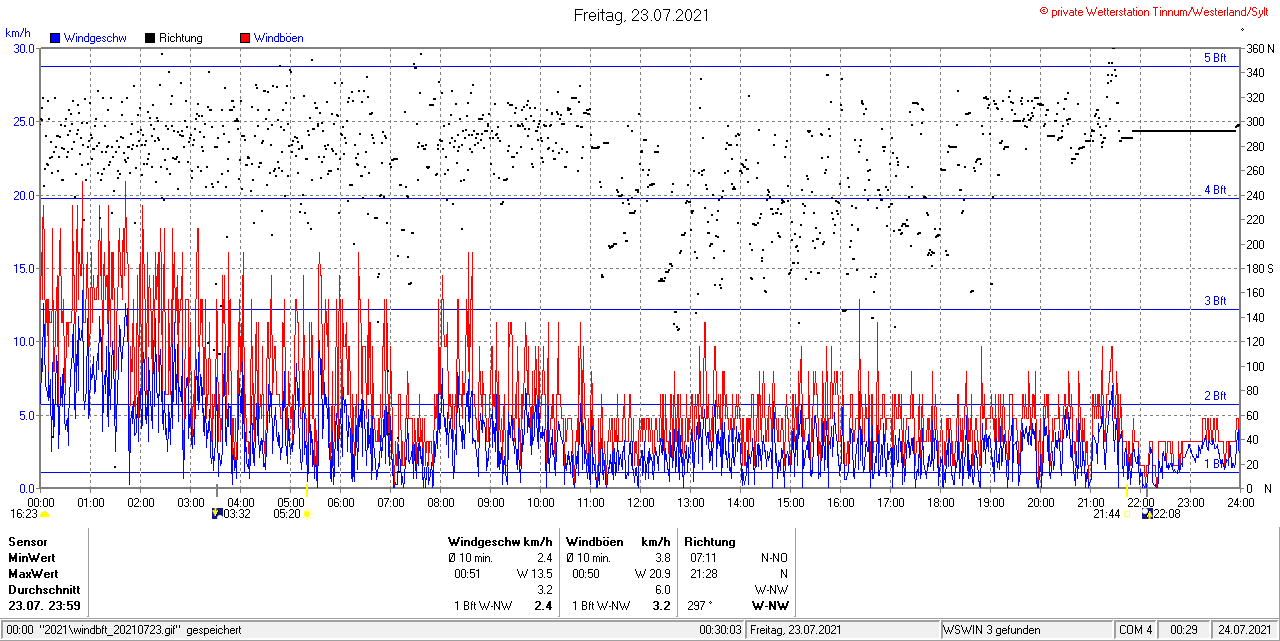
Task: Click the MaxWert row label
Action: (x=33, y=573)
